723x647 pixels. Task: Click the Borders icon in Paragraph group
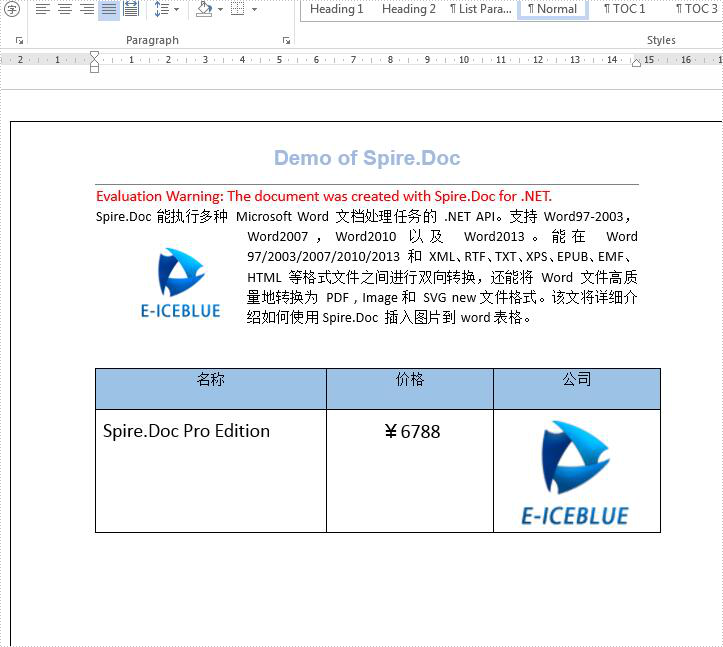[x=237, y=9]
